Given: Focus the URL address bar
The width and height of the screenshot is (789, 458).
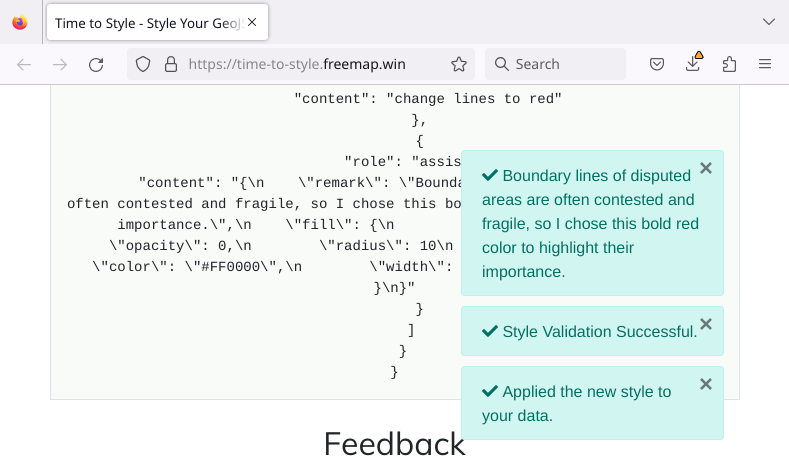Looking at the screenshot, I should 297,64.
